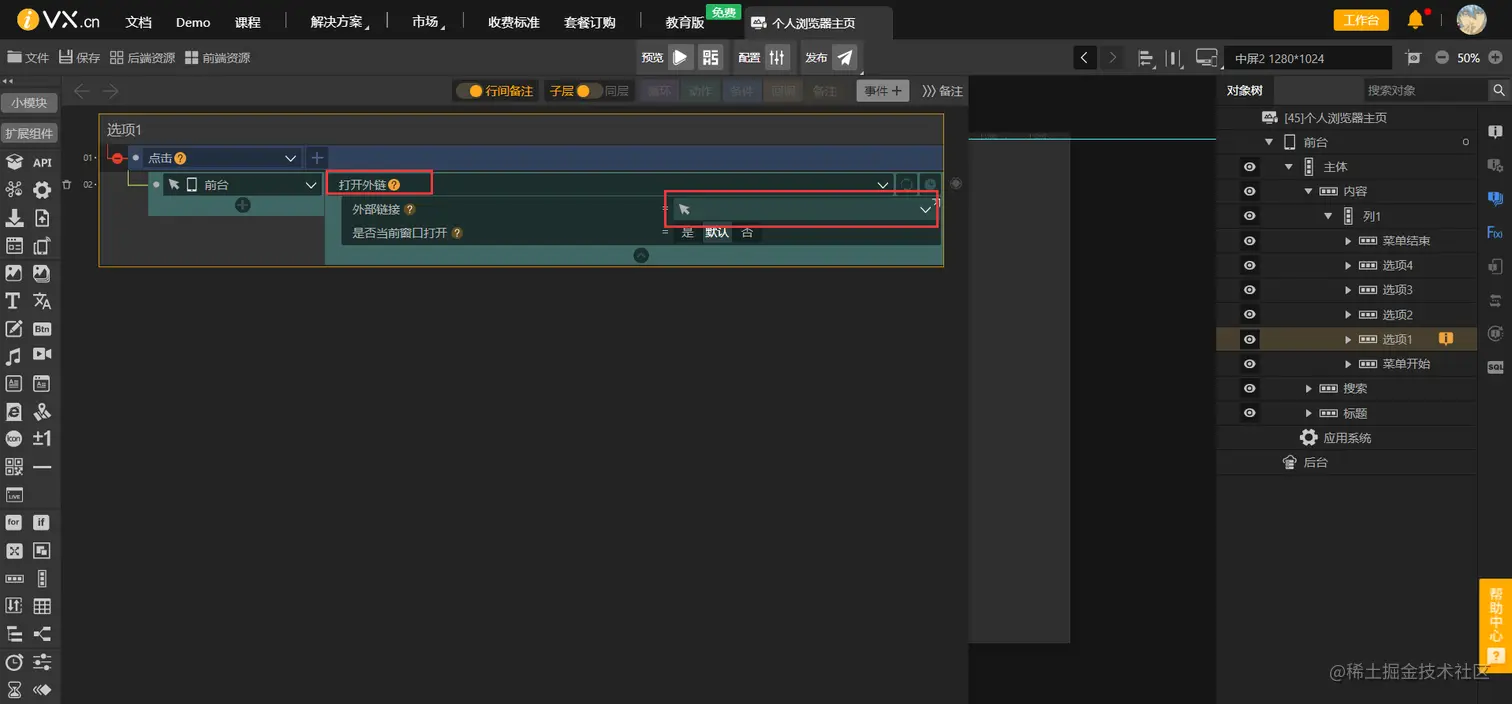Open the user avatar menu
This screenshot has height=704, width=1512.
[x=1471, y=20]
